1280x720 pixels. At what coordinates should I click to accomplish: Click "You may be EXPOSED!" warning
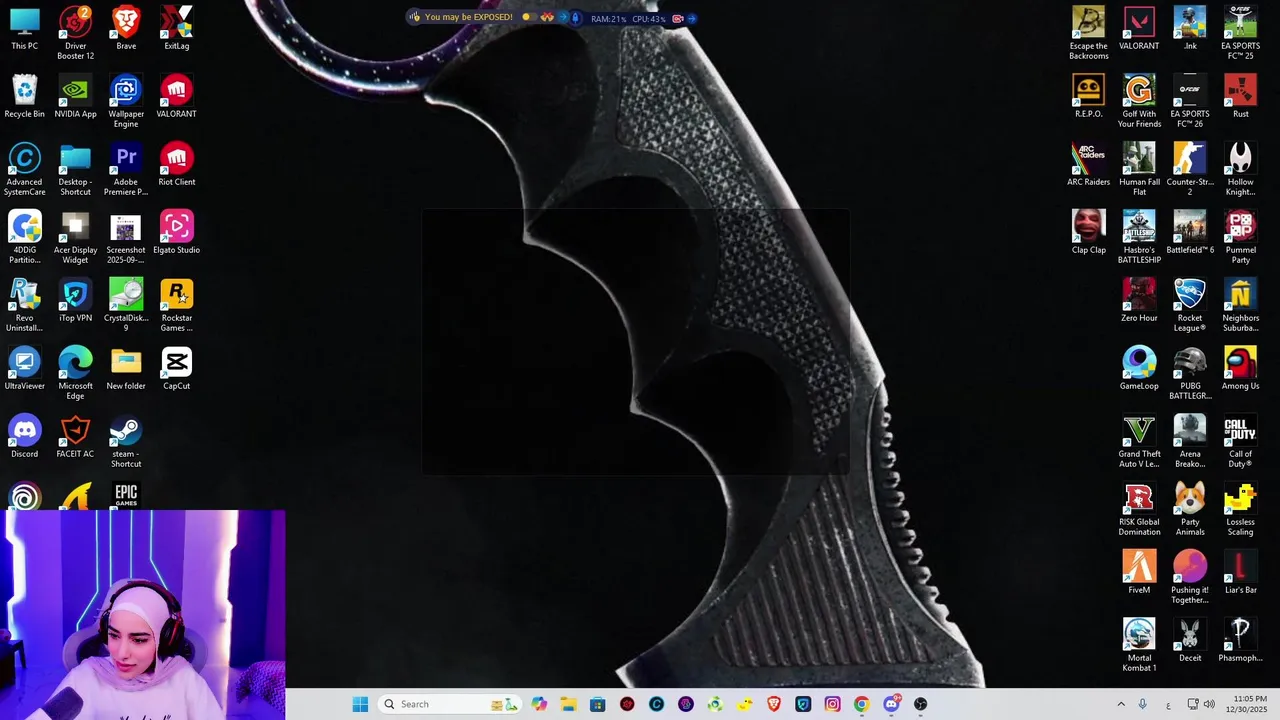(468, 17)
